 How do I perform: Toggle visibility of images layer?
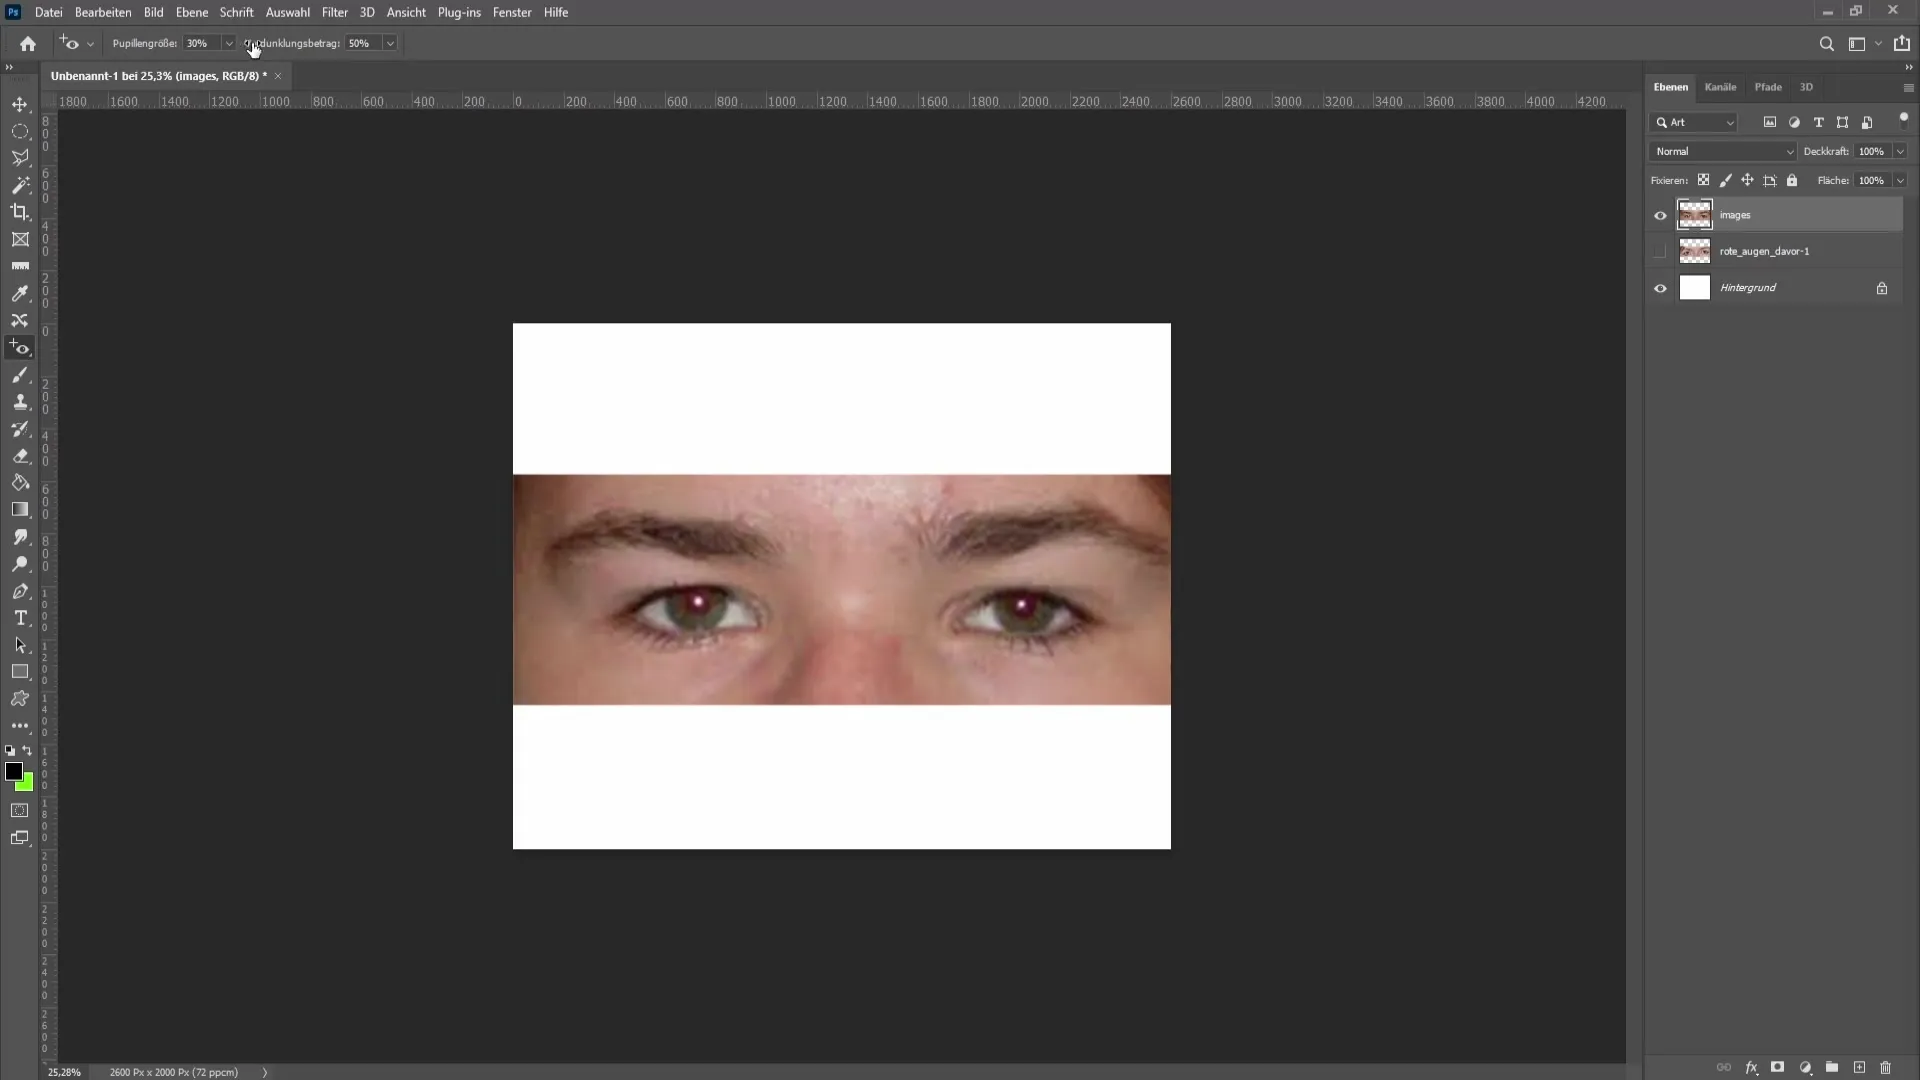click(x=1662, y=215)
